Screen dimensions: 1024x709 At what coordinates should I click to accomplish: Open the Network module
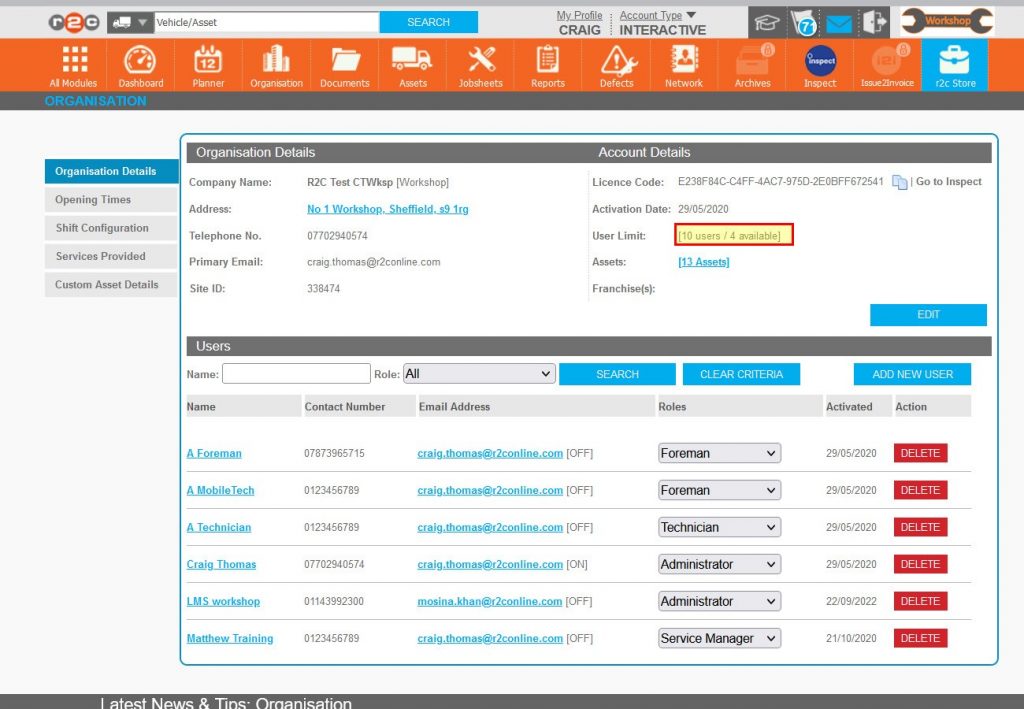(683, 64)
